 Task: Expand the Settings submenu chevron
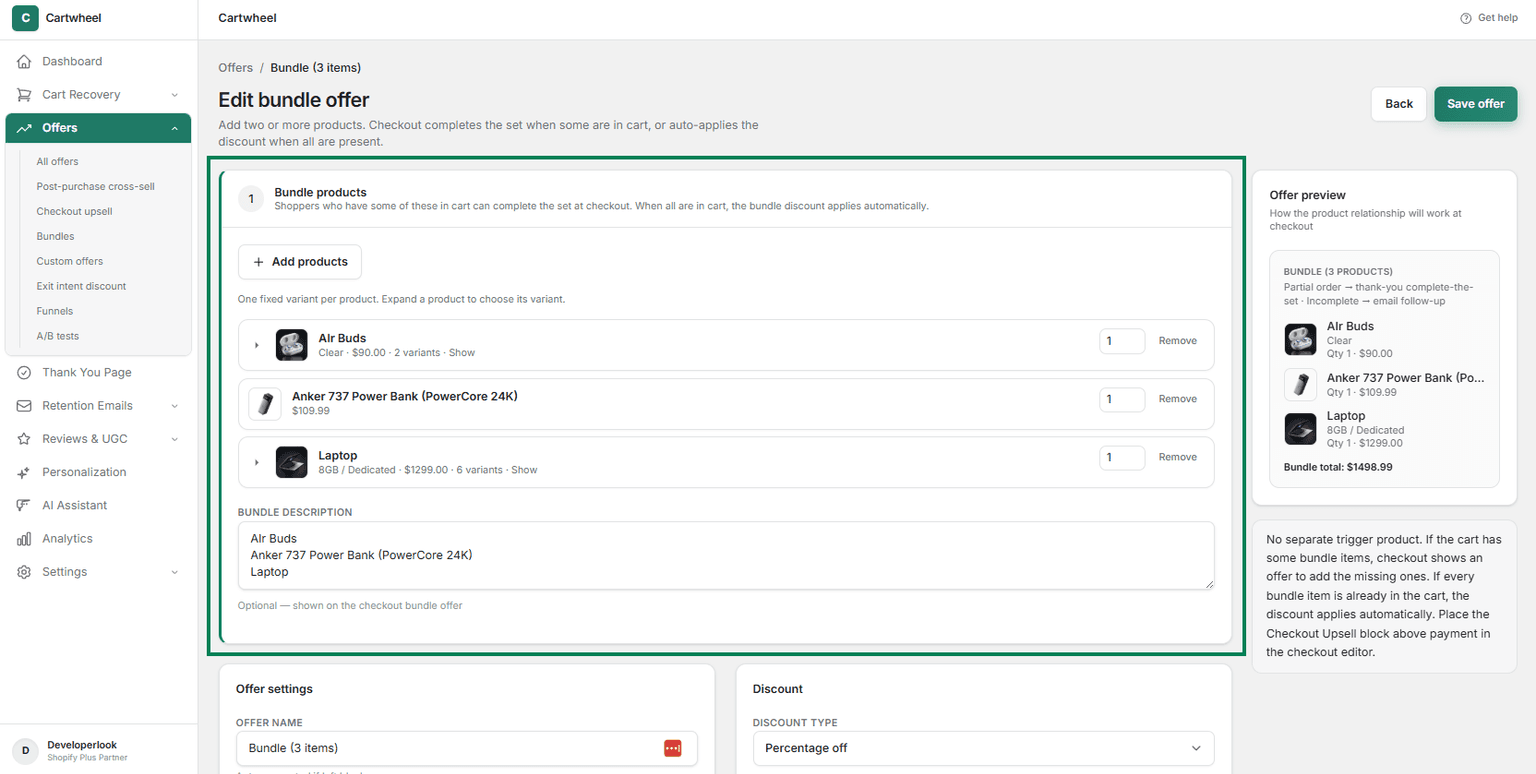pos(175,572)
